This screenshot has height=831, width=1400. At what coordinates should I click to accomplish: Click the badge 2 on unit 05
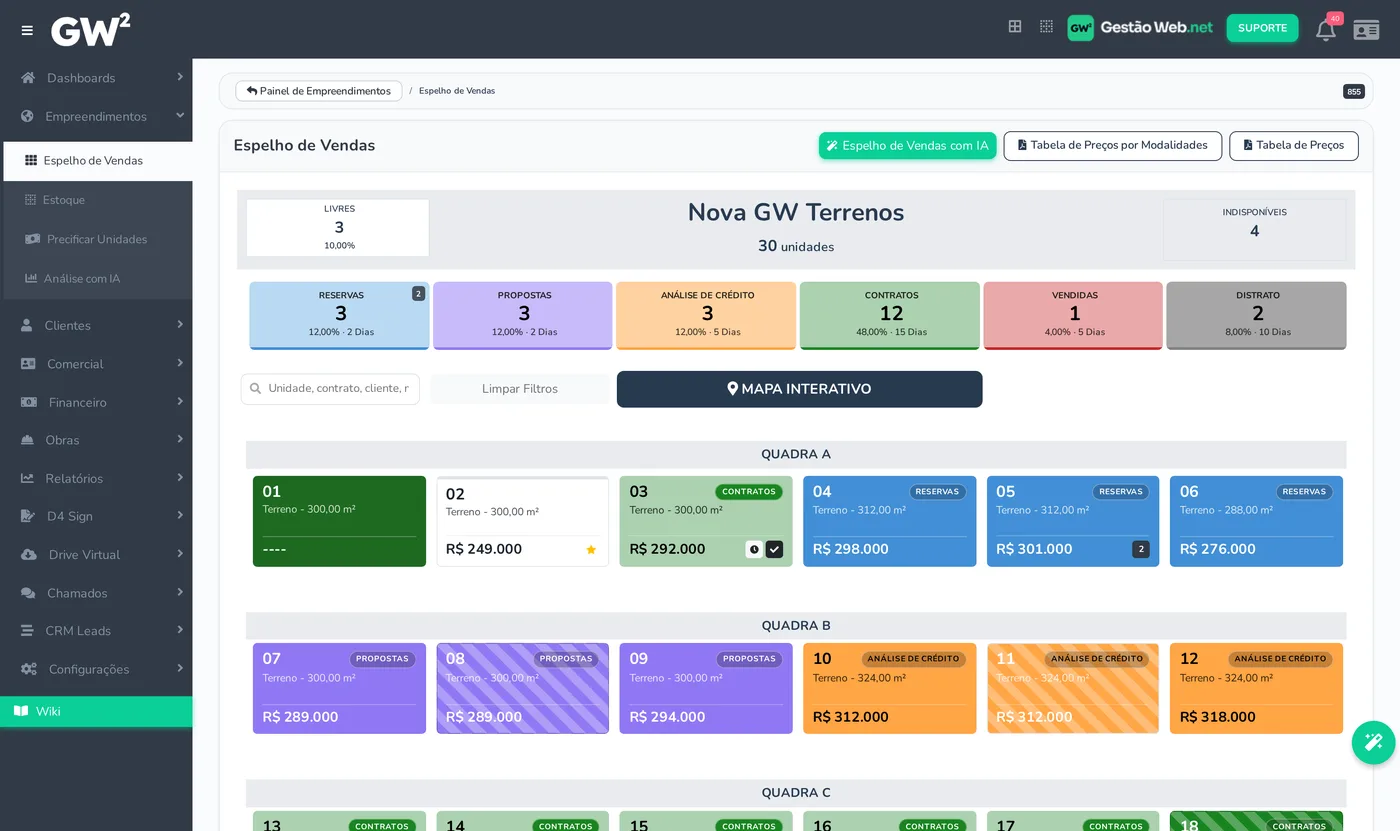(x=1140, y=549)
